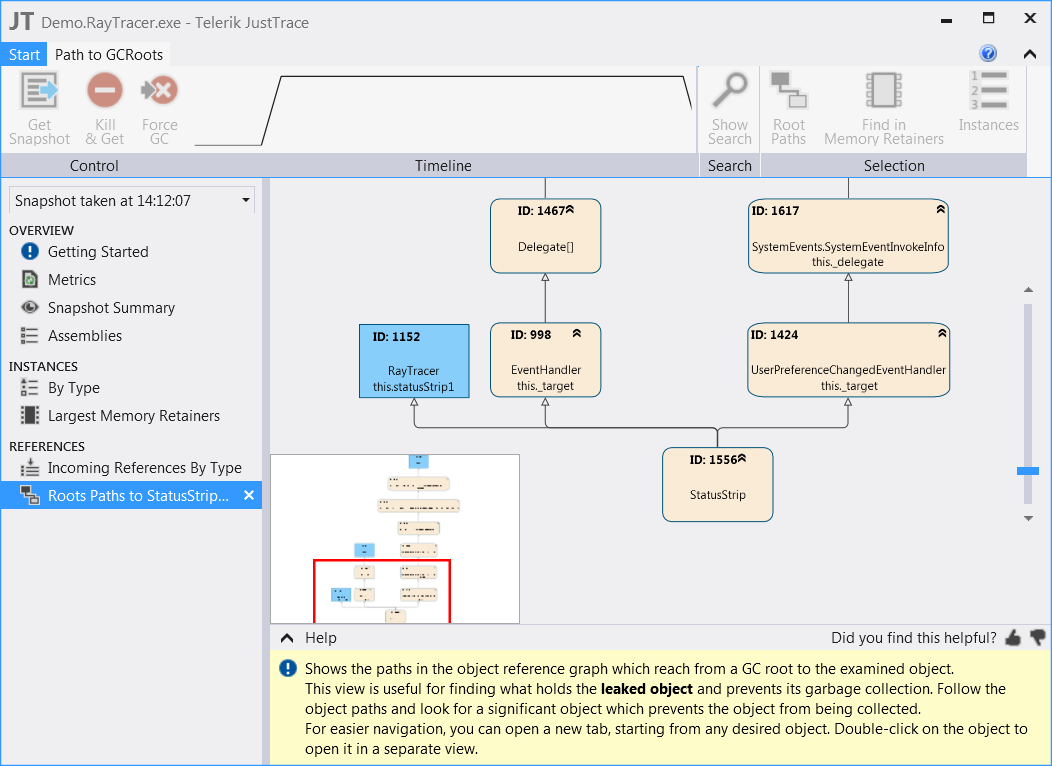Click the memory timeline graph

[443, 109]
